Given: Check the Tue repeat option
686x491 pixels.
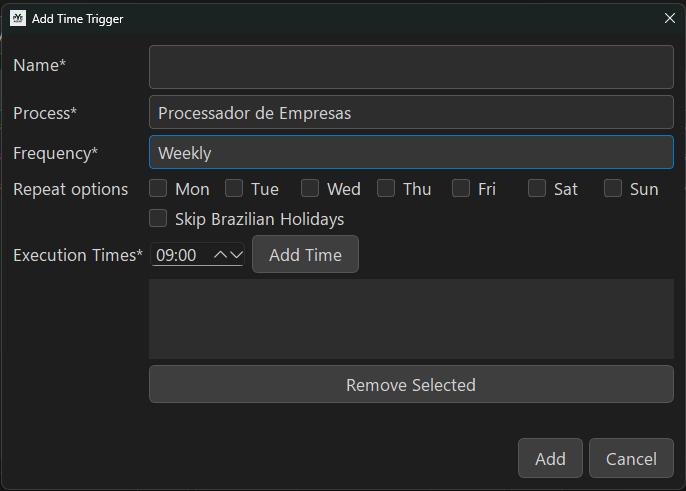Looking at the screenshot, I should (234, 188).
